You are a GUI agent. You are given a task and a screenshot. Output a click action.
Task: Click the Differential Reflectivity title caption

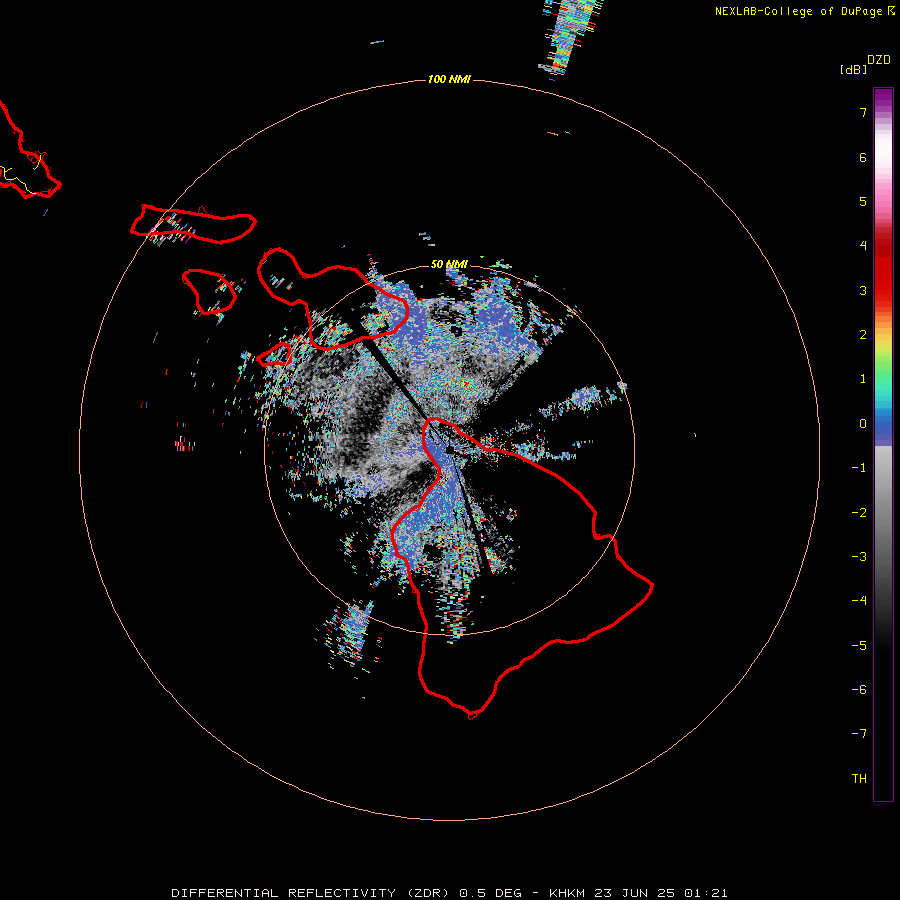(449, 893)
